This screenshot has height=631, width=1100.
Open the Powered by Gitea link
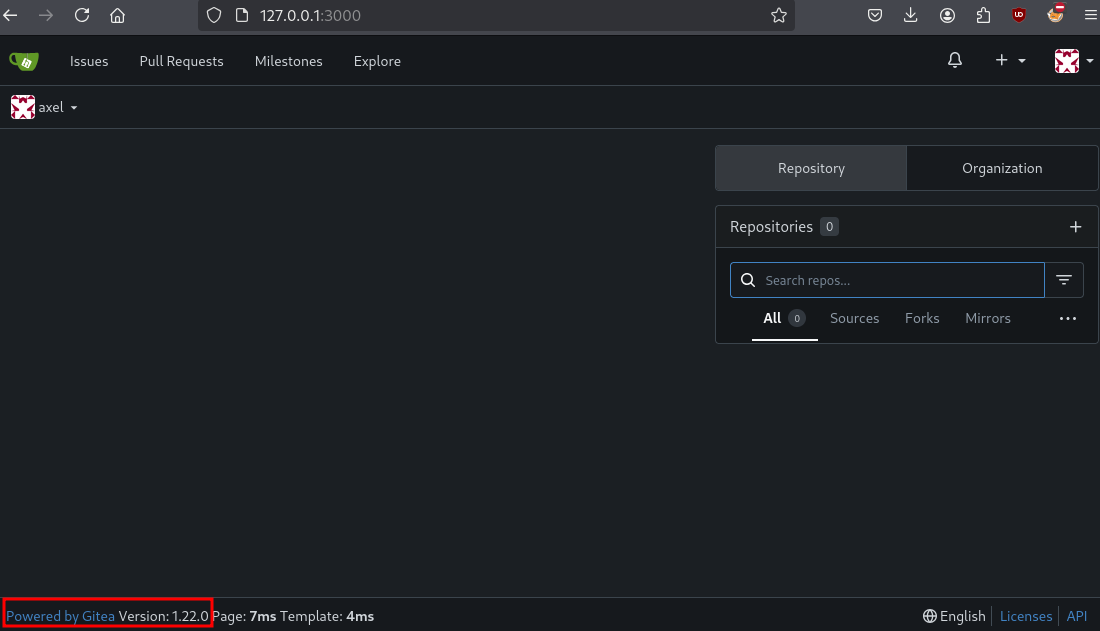point(61,616)
